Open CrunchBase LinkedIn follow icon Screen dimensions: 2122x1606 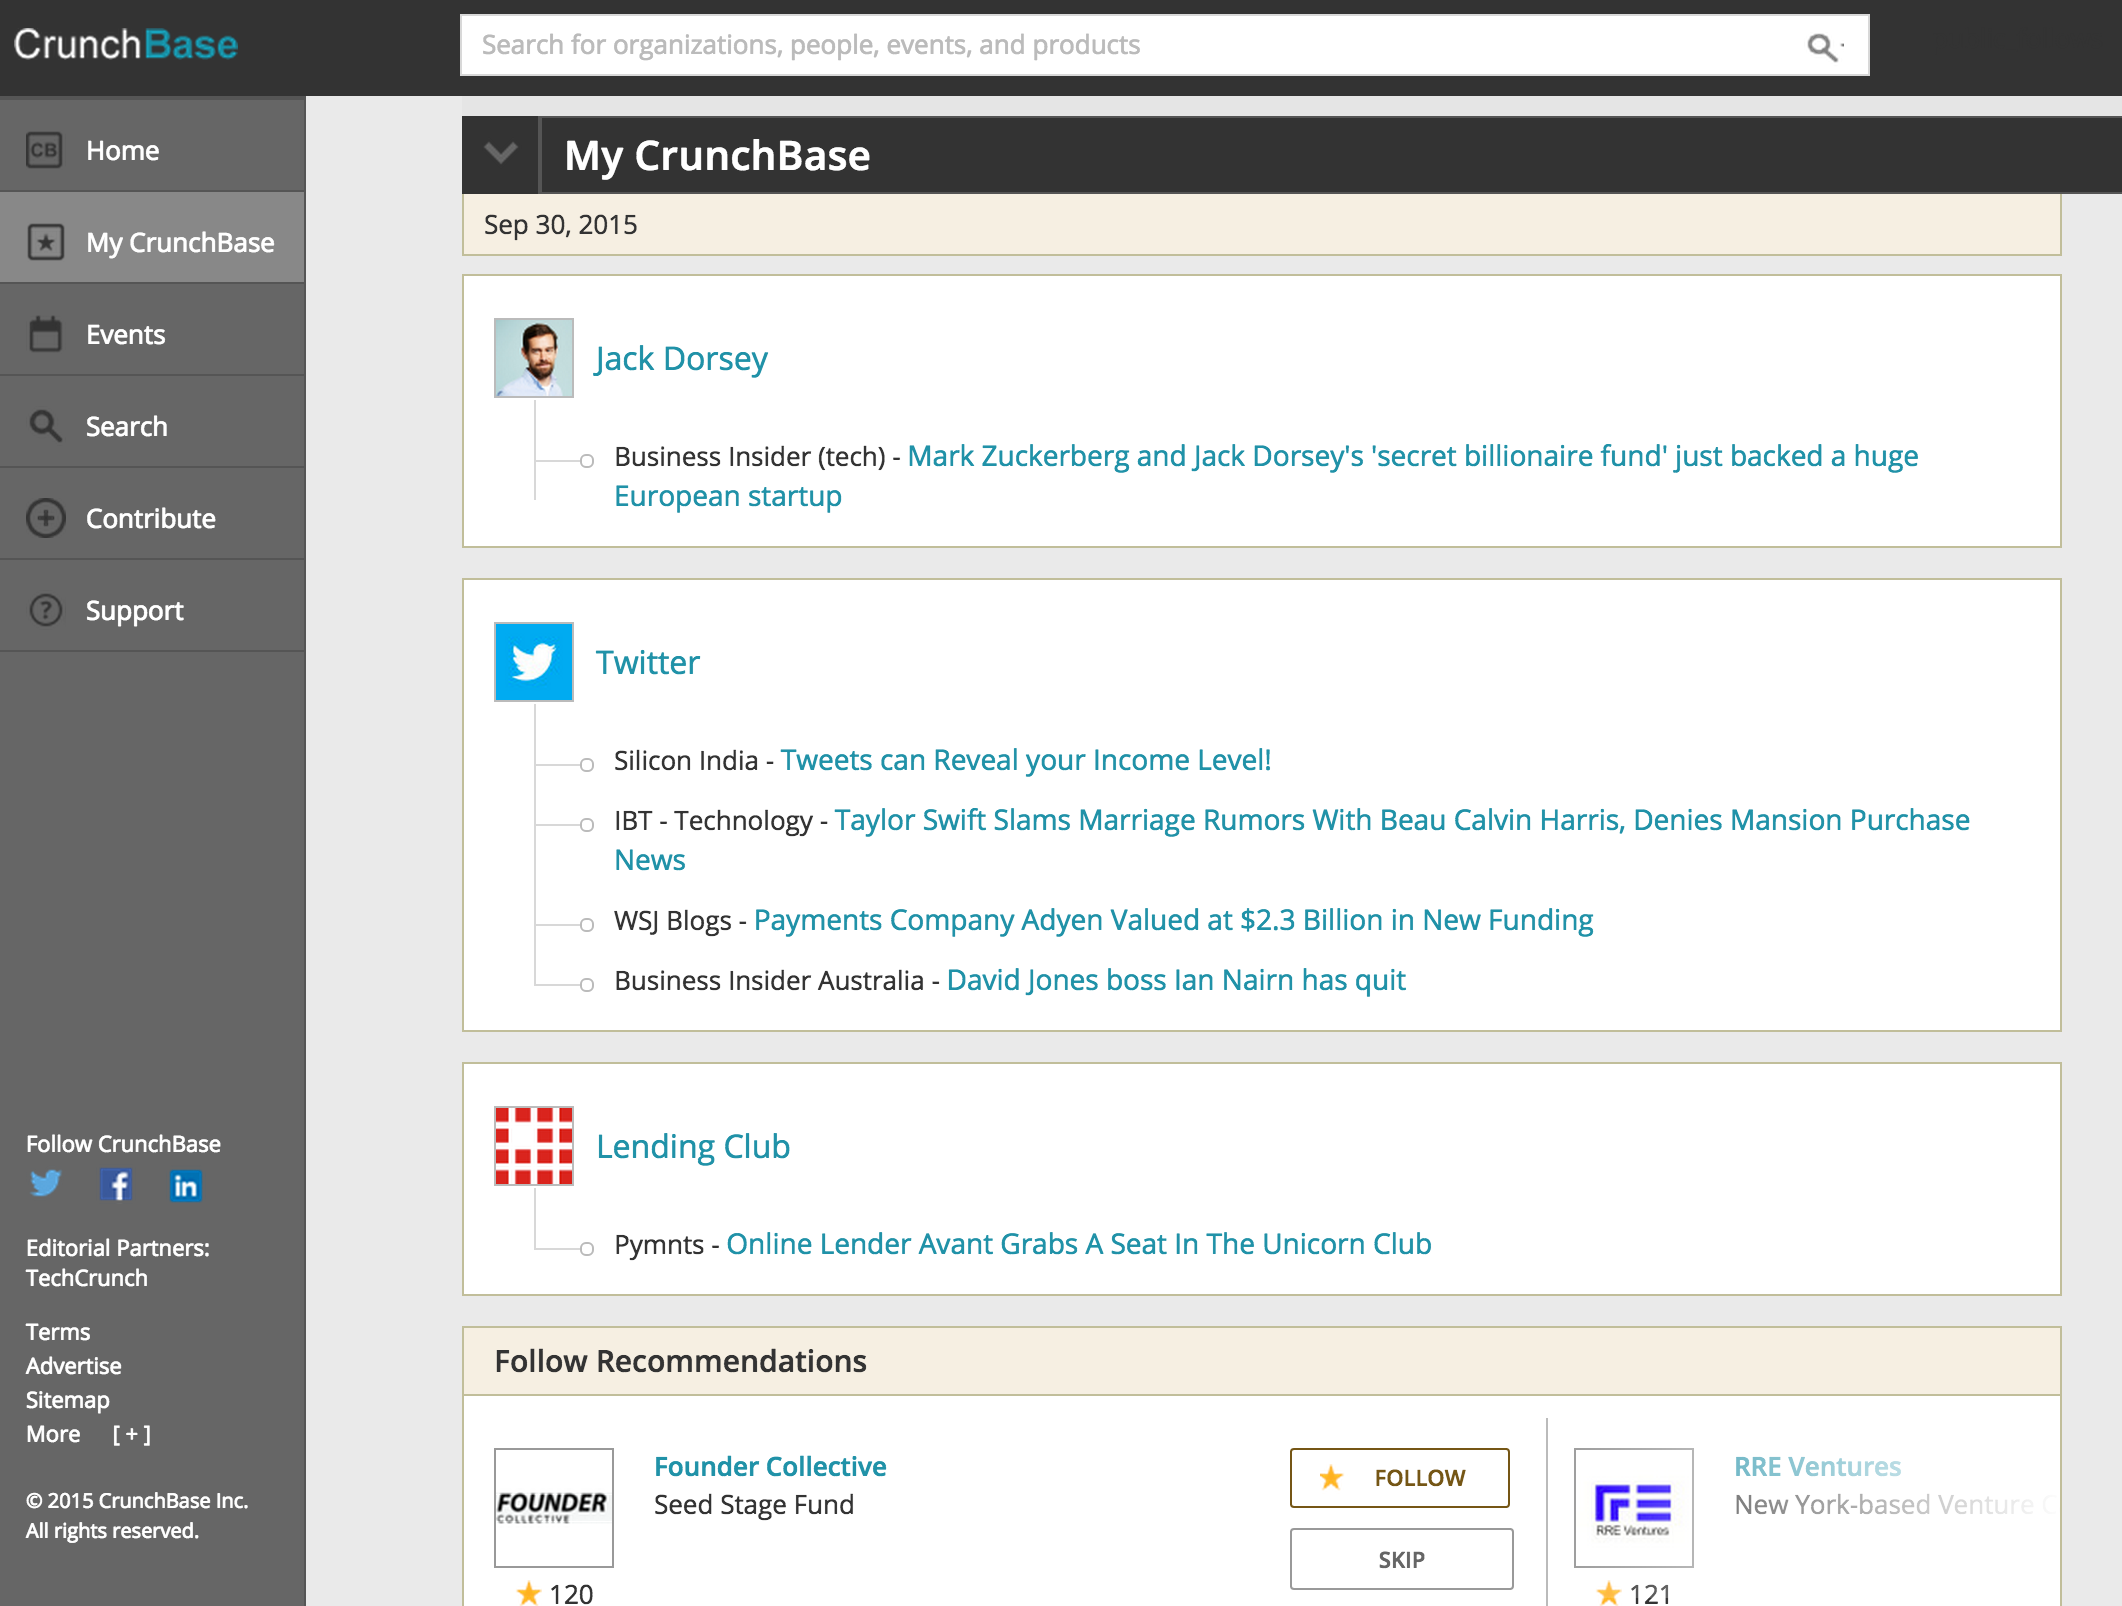(186, 1186)
